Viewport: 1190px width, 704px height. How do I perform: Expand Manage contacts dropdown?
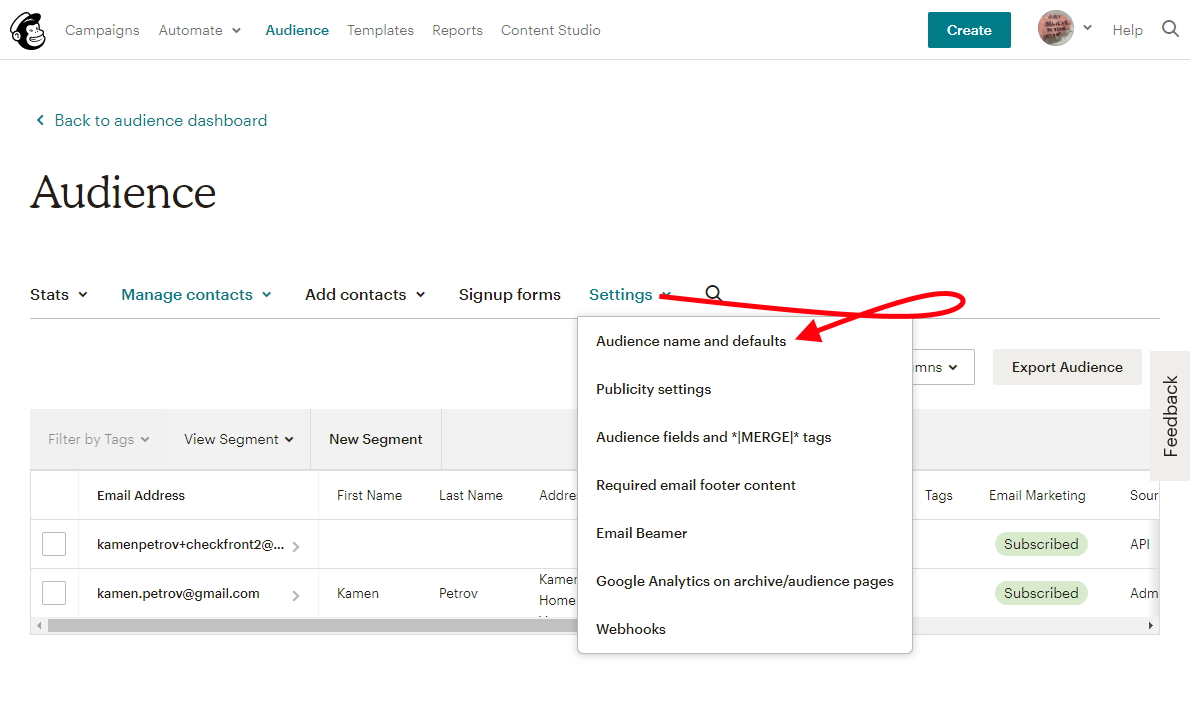click(x=196, y=294)
